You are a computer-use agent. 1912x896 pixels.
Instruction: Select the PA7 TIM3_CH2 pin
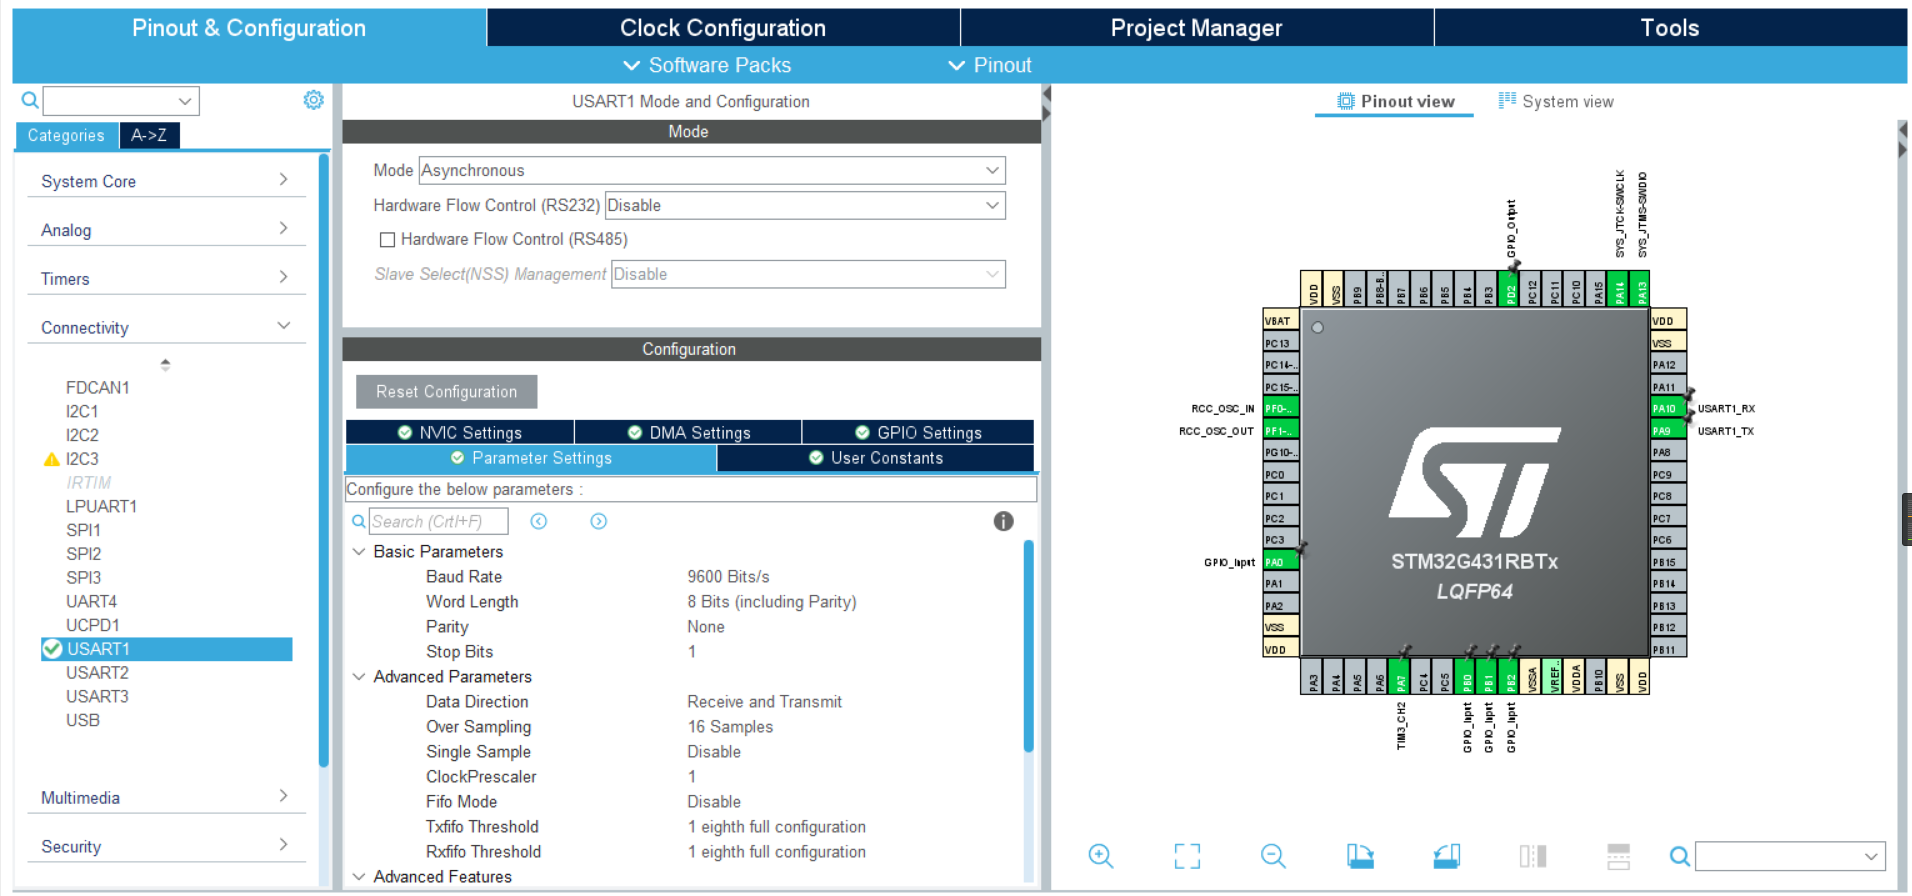(1401, 676)
